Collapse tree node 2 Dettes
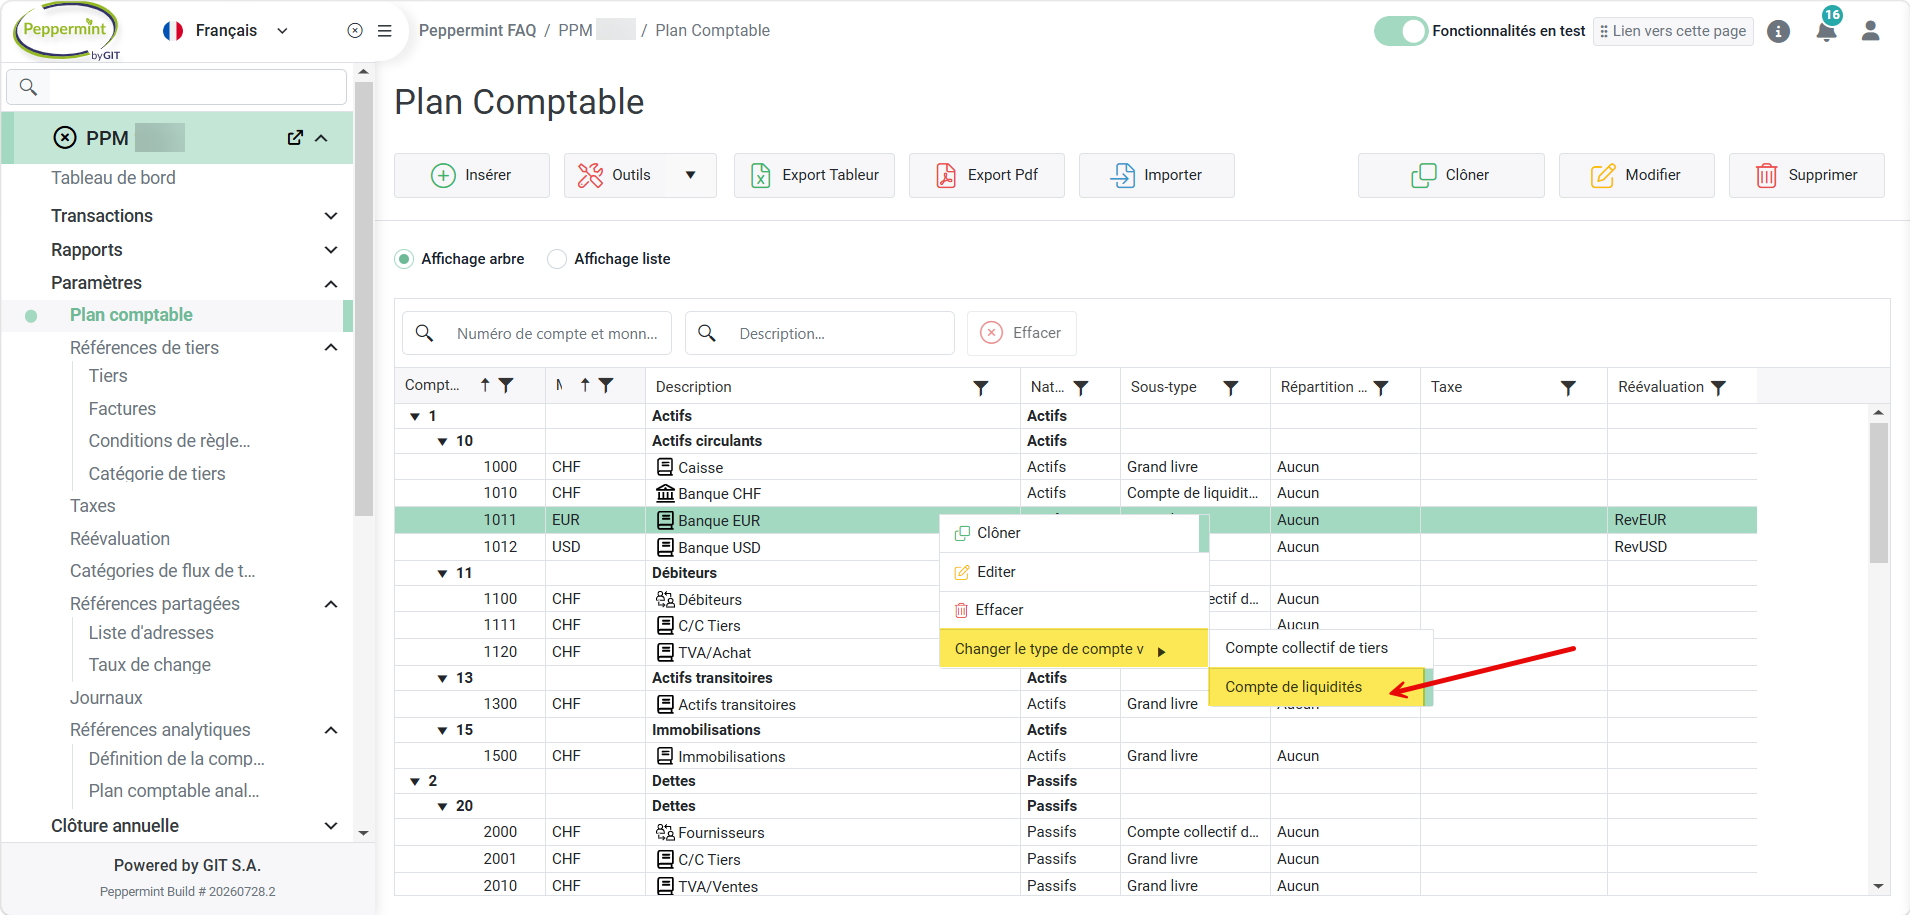This screenshot has width=1910, height=915. click(415, 781)
